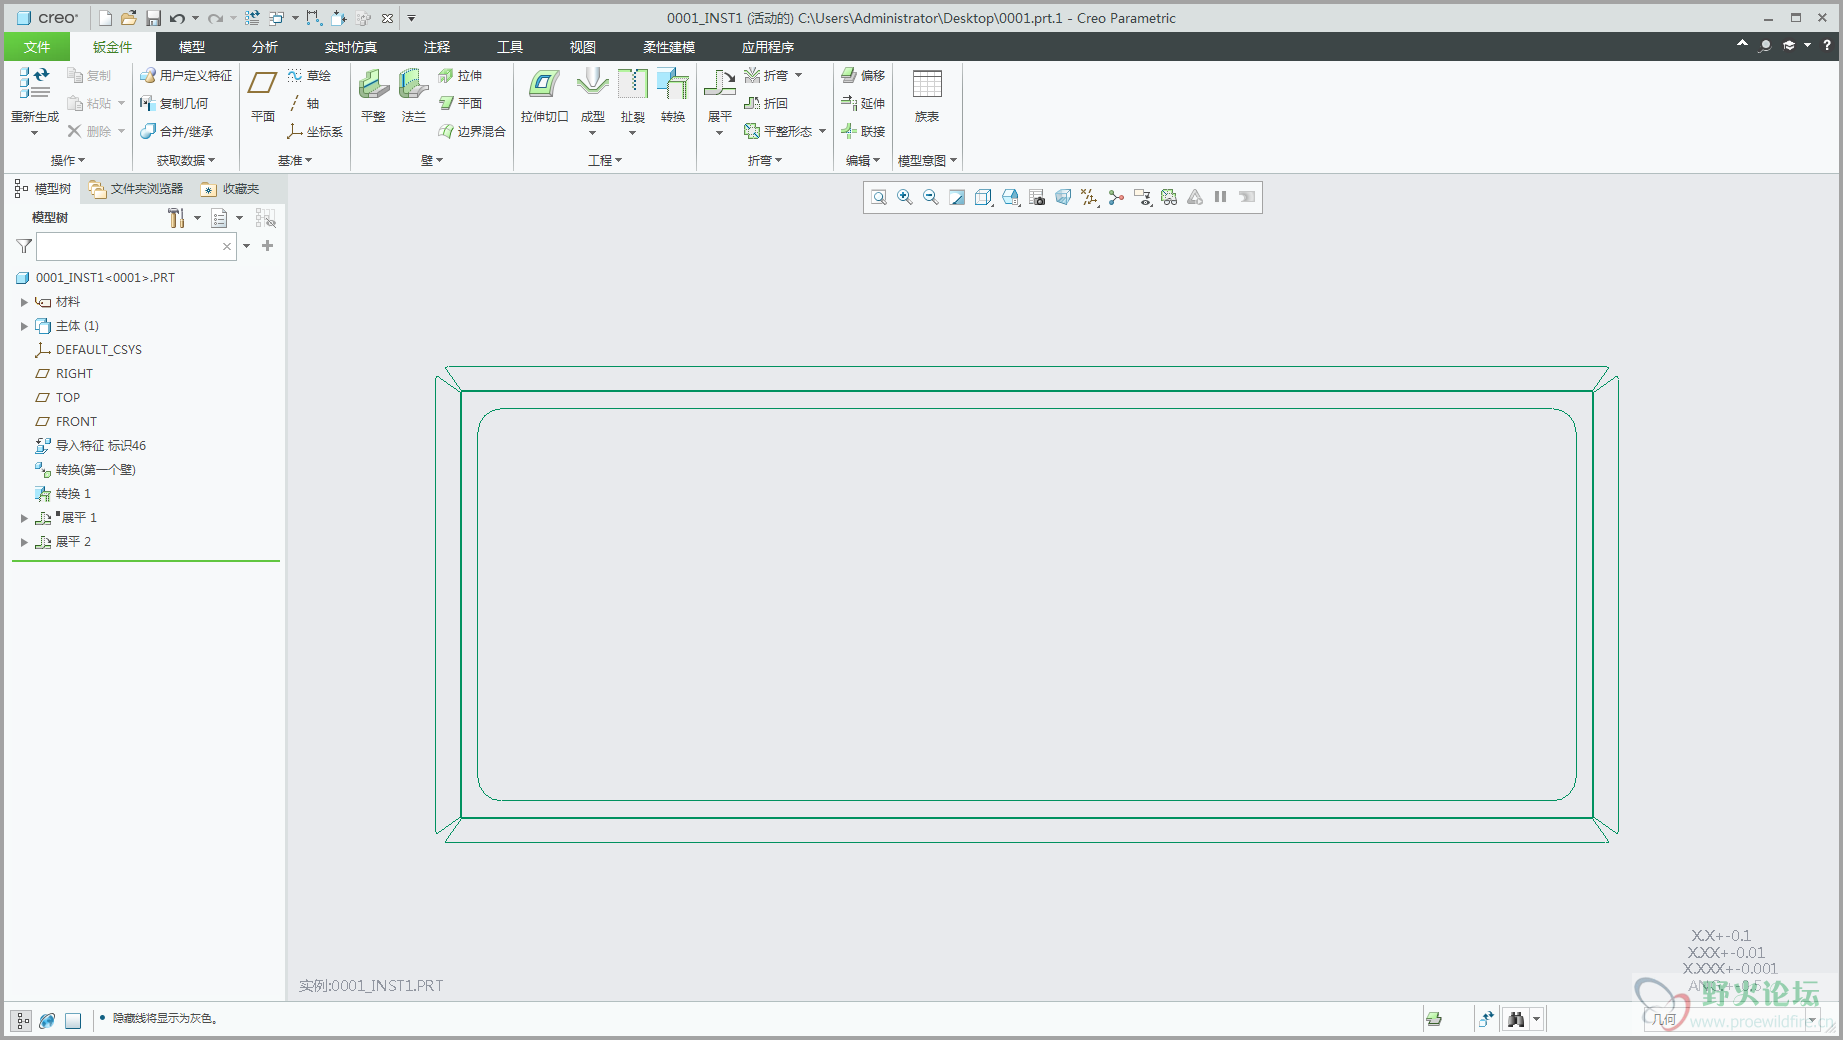Click the datum Plane (平面) tool
Viewport: 1843px width, 1040px height.
coord(263,96)
